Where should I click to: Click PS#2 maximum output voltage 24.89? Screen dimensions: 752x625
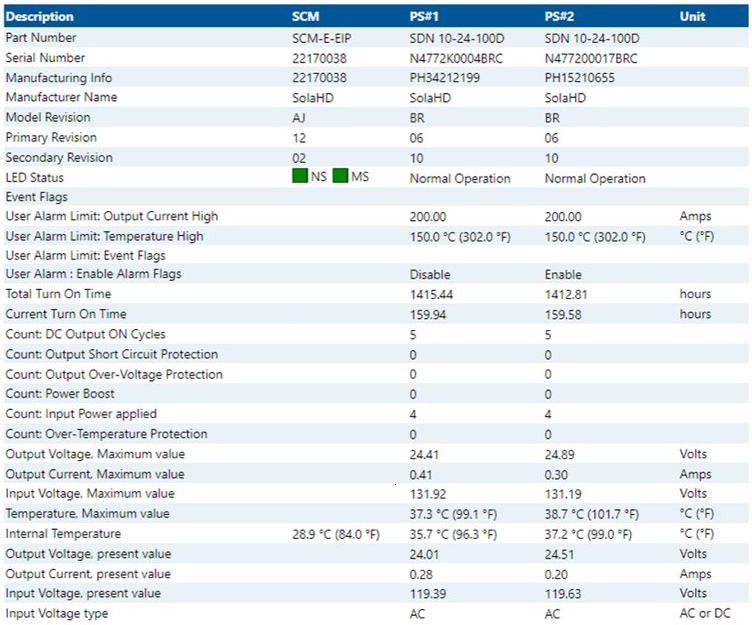pos(560,455)
